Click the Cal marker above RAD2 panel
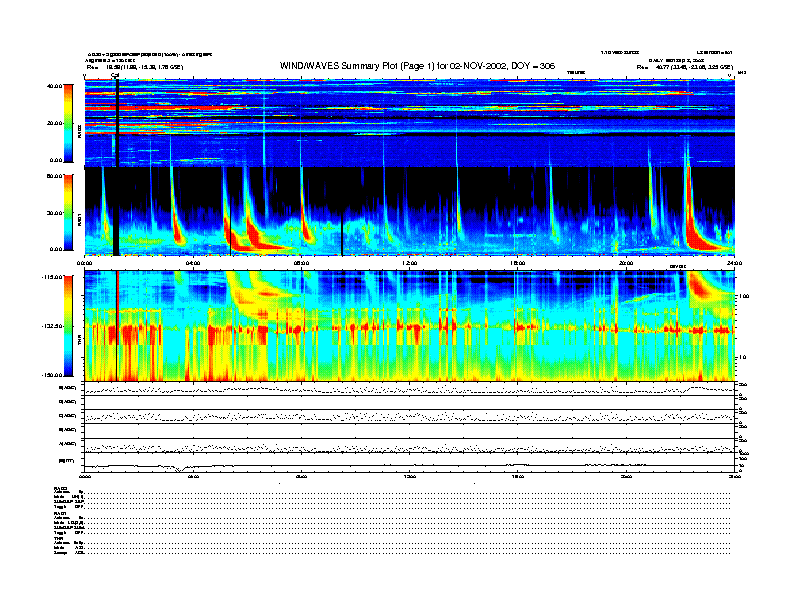Image resolution: width=792 pixels, height=612 pixels. coord(115,75)
